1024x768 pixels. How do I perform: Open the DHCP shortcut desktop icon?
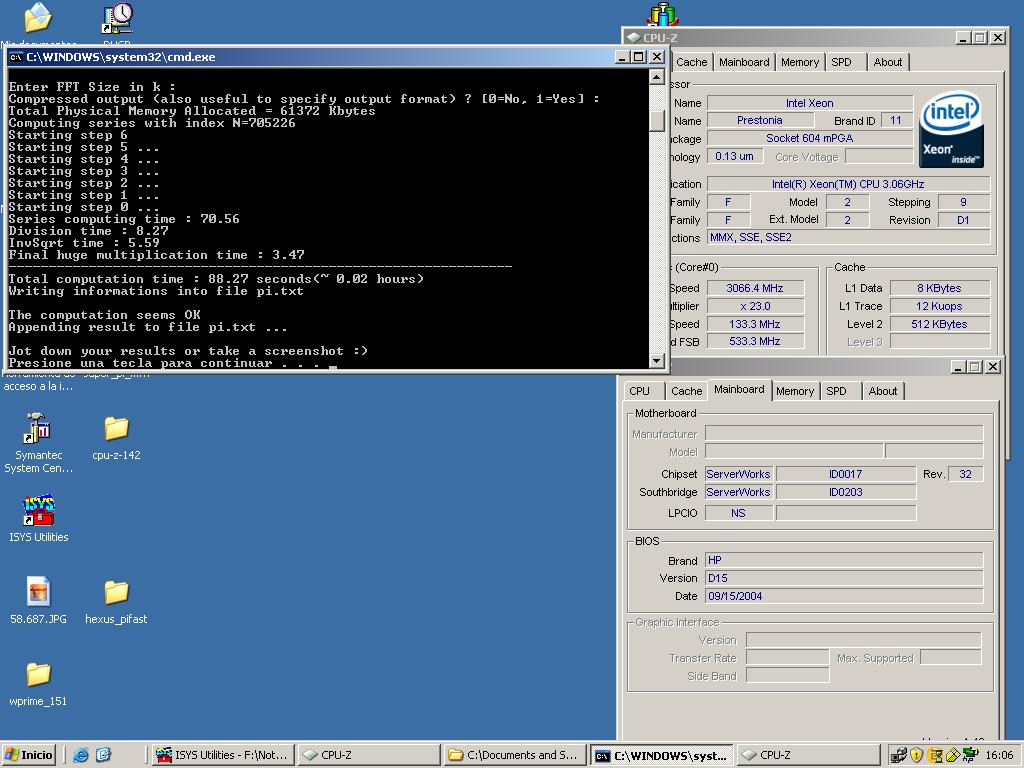tap(118, 18)
